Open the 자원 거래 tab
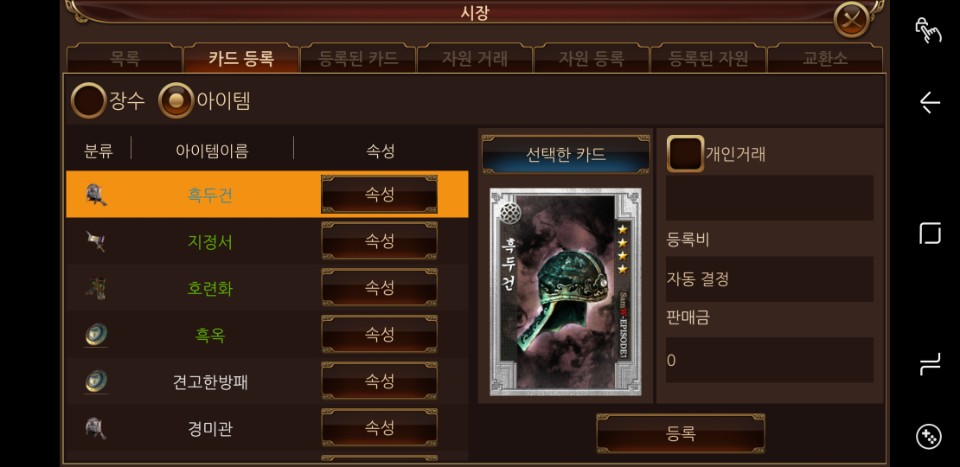Screen dimensions: 960x467 point(474,59)
